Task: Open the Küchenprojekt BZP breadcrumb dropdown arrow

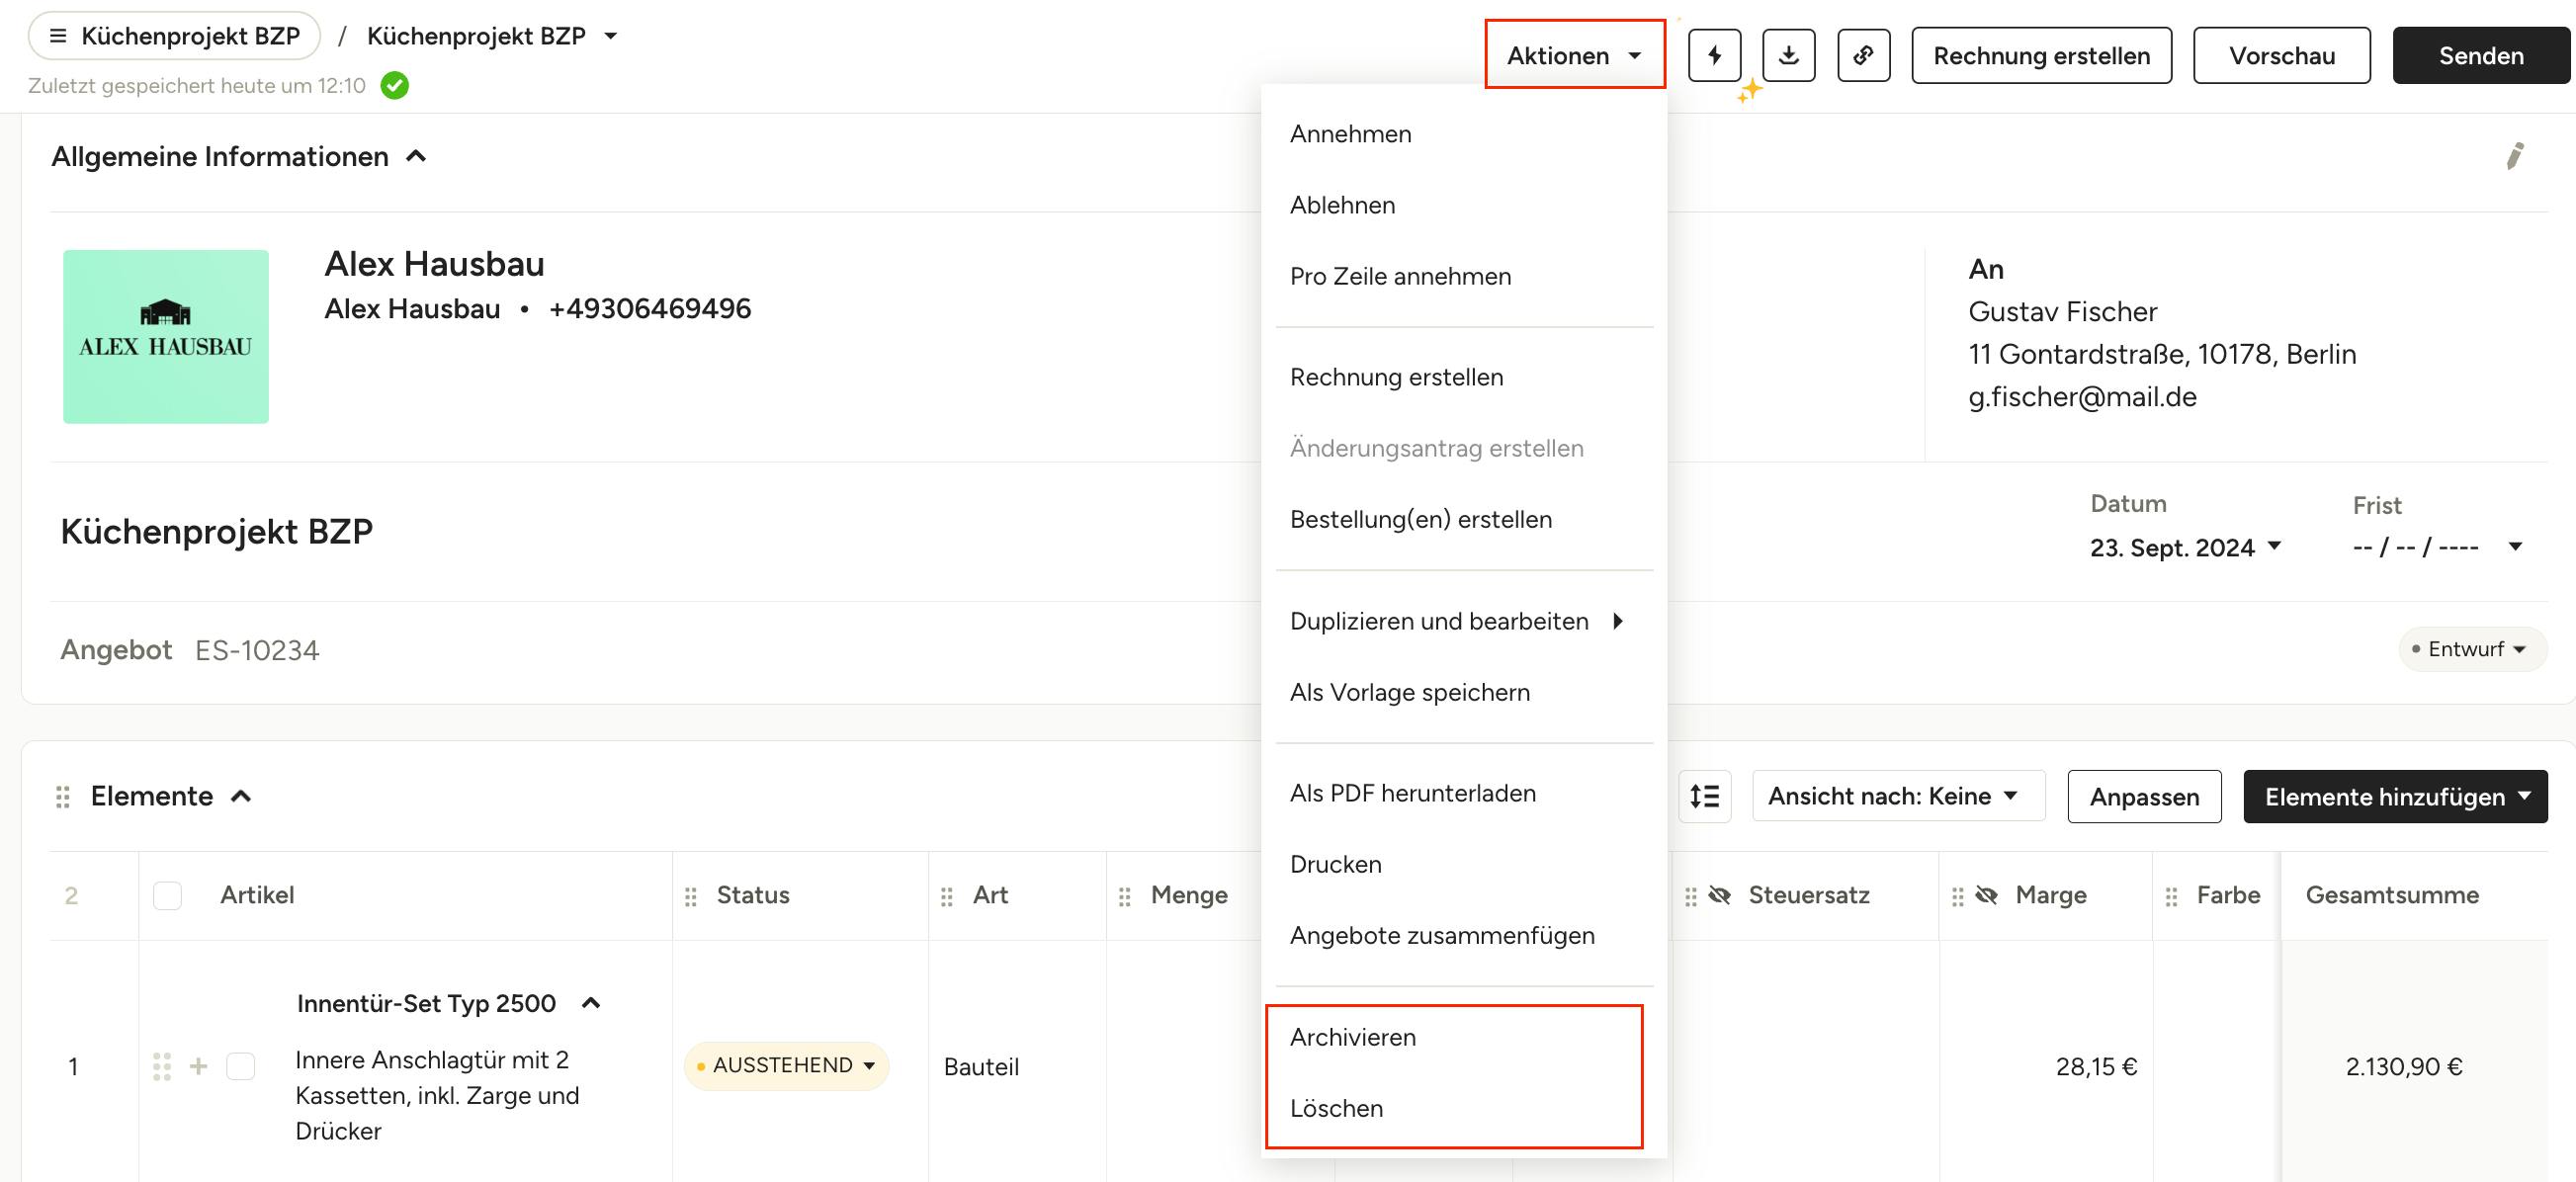Action: (x=610, y=36)
